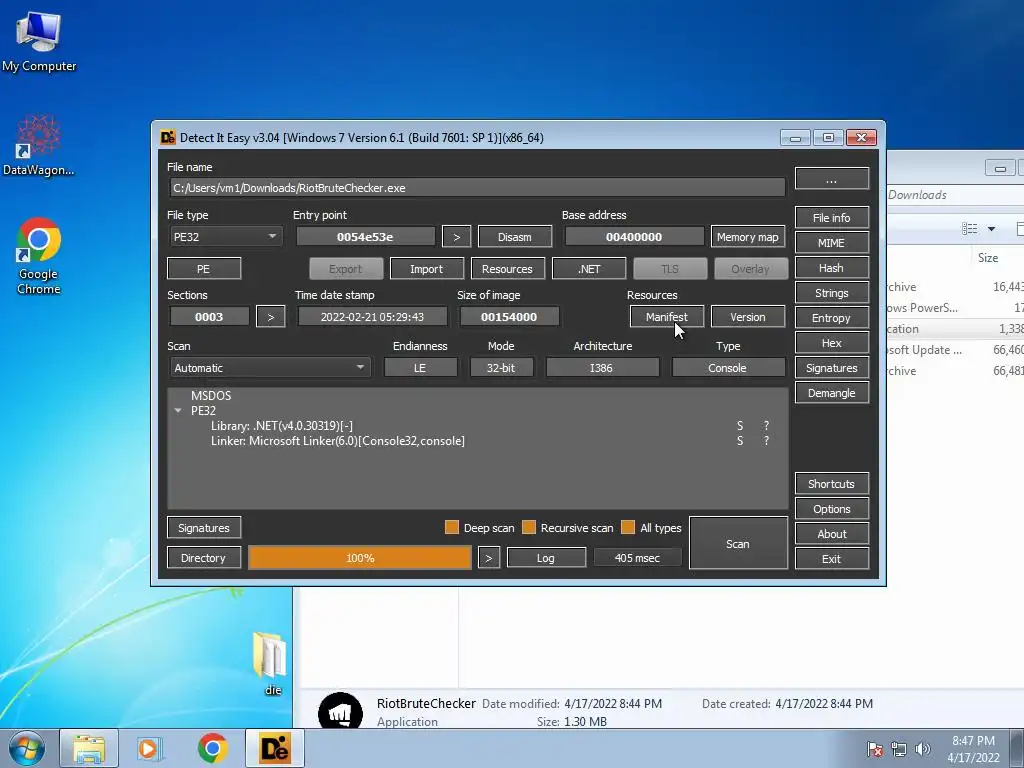Click the taskbar clock showing 8:47 PM

pos(973,749)
